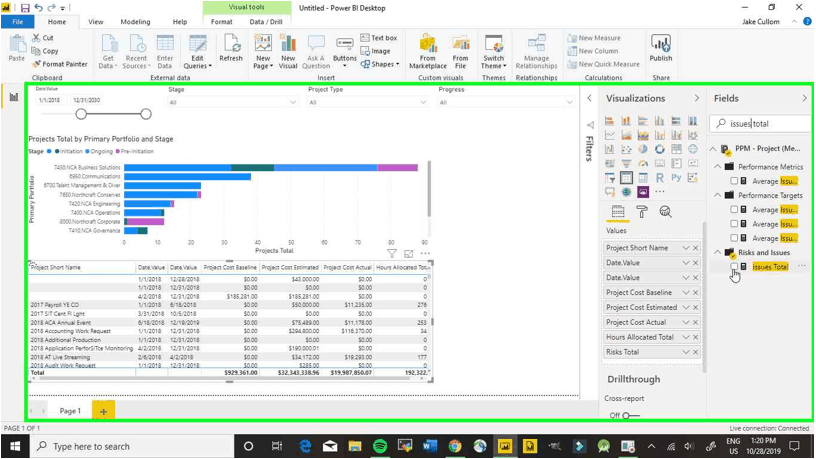The width and height of the screenshot is (816, 459).
Task: Collapse the PPM - Project dataset tree
Action: (x=713, y=149)
